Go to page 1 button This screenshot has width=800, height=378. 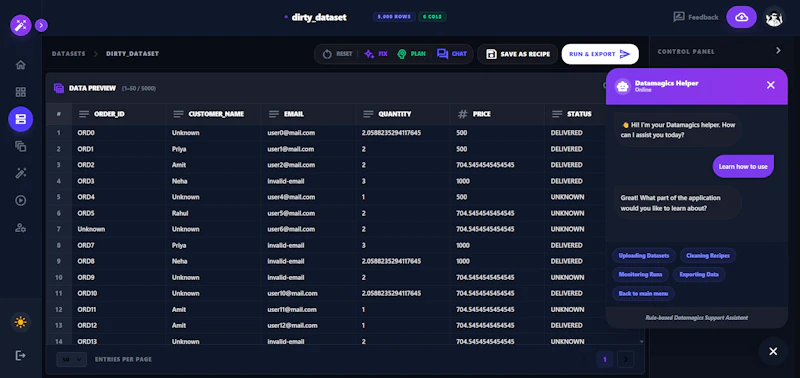pos(605,360)
